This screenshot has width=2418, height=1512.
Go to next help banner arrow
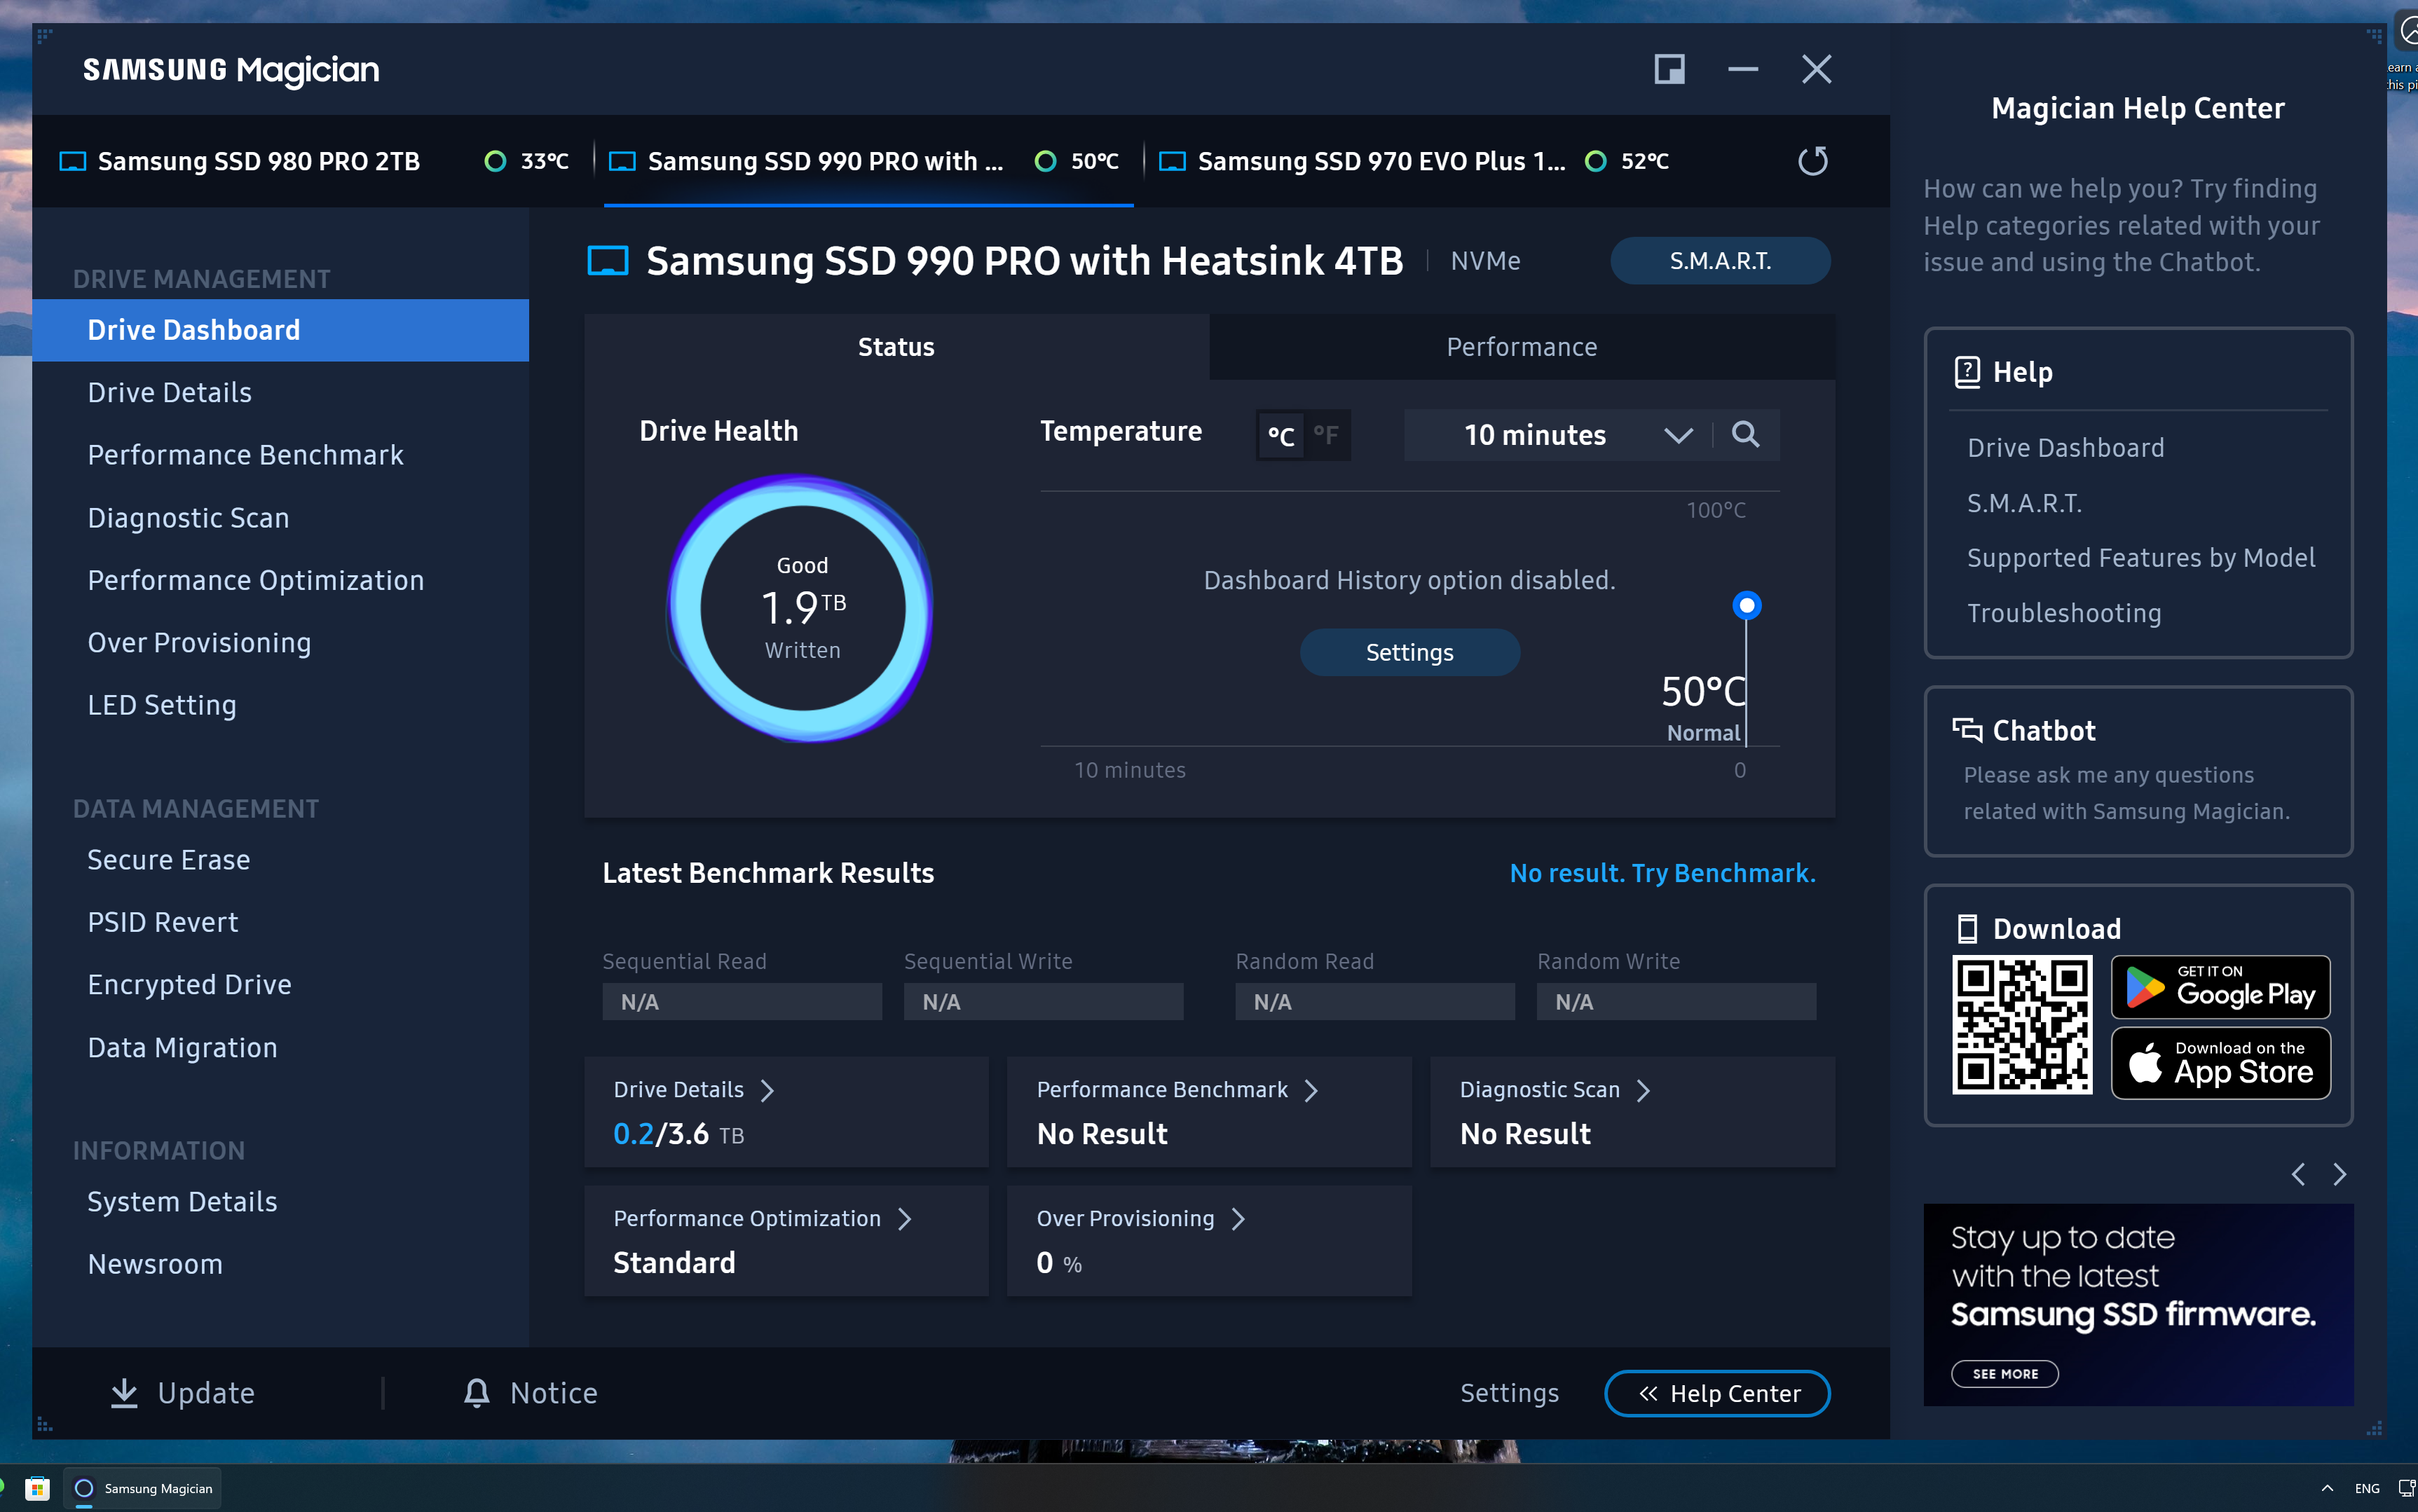tap(2339, 1174)
